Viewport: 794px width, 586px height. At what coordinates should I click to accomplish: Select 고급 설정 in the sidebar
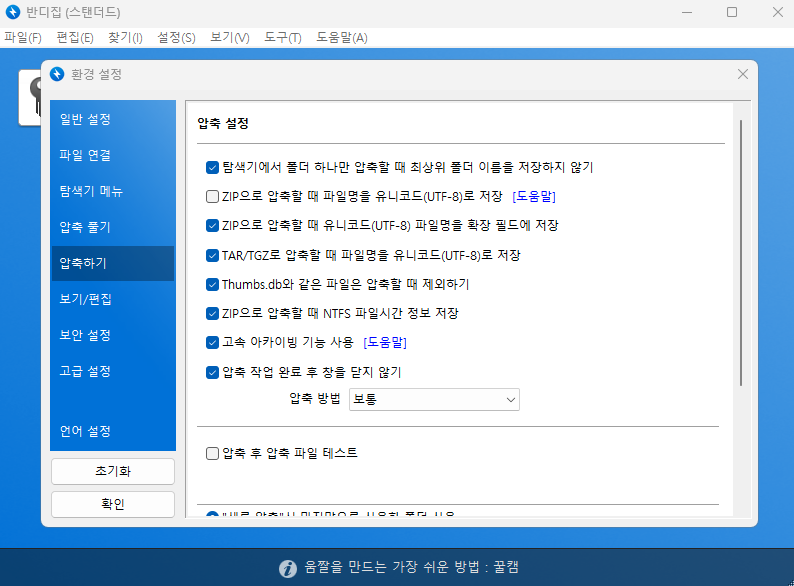point(113,371)
